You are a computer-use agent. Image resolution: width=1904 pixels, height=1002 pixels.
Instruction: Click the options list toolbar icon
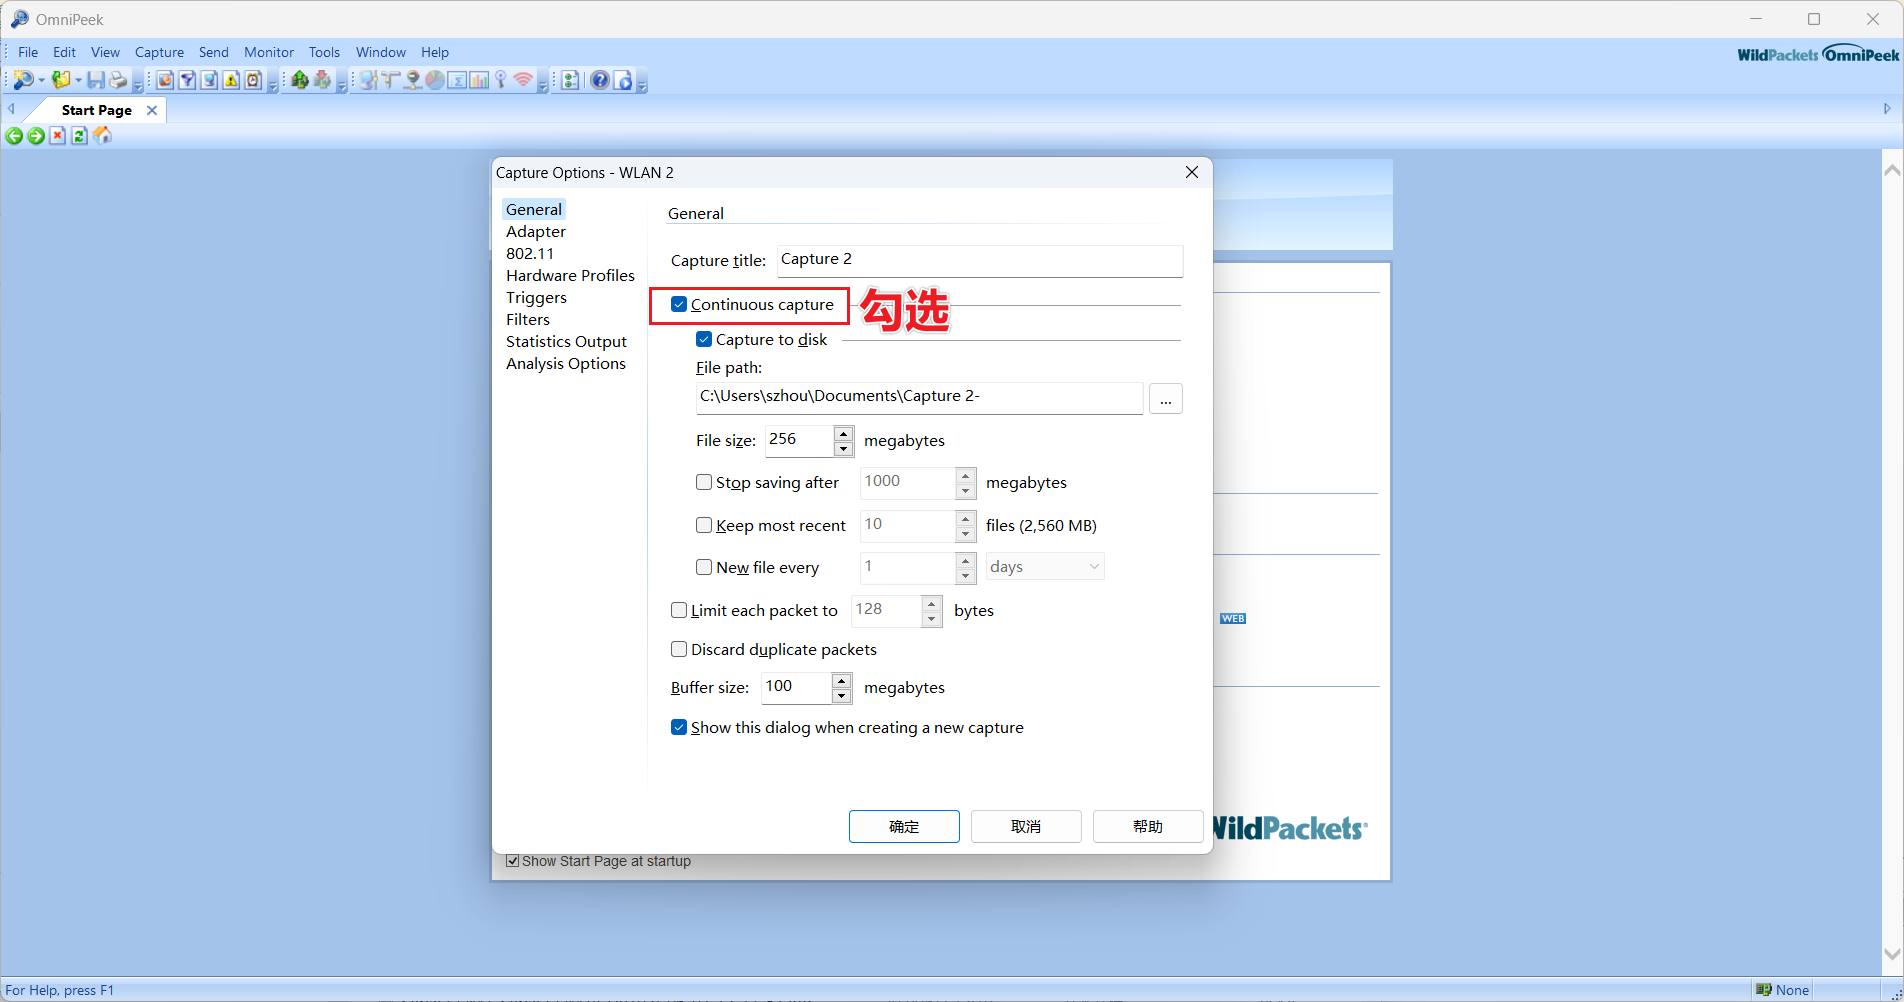pos(570,80)
